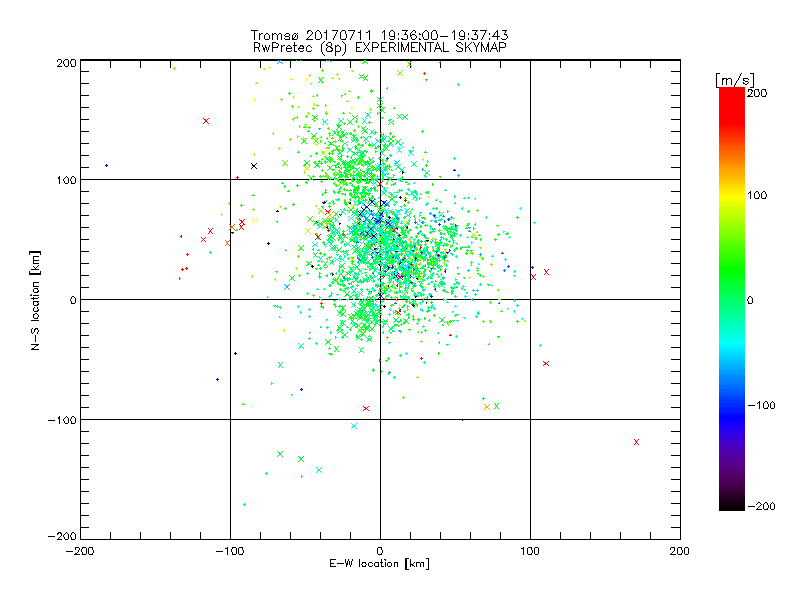Select the isolated red X near E-W 170 km
This screenshot has width=800, height=600.
coord(636,442)
